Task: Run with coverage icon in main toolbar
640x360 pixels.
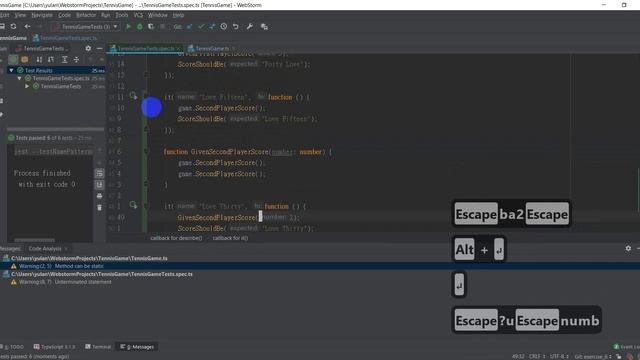Action: click(x=151, y=27)
